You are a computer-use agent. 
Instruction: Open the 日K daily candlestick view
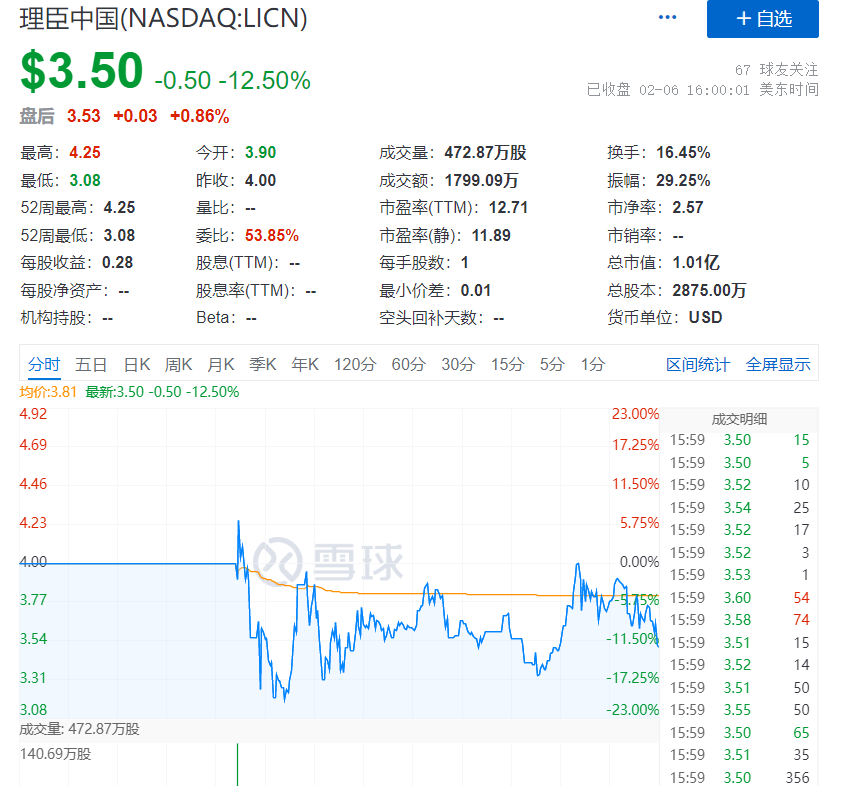click(x=135, y=364)
